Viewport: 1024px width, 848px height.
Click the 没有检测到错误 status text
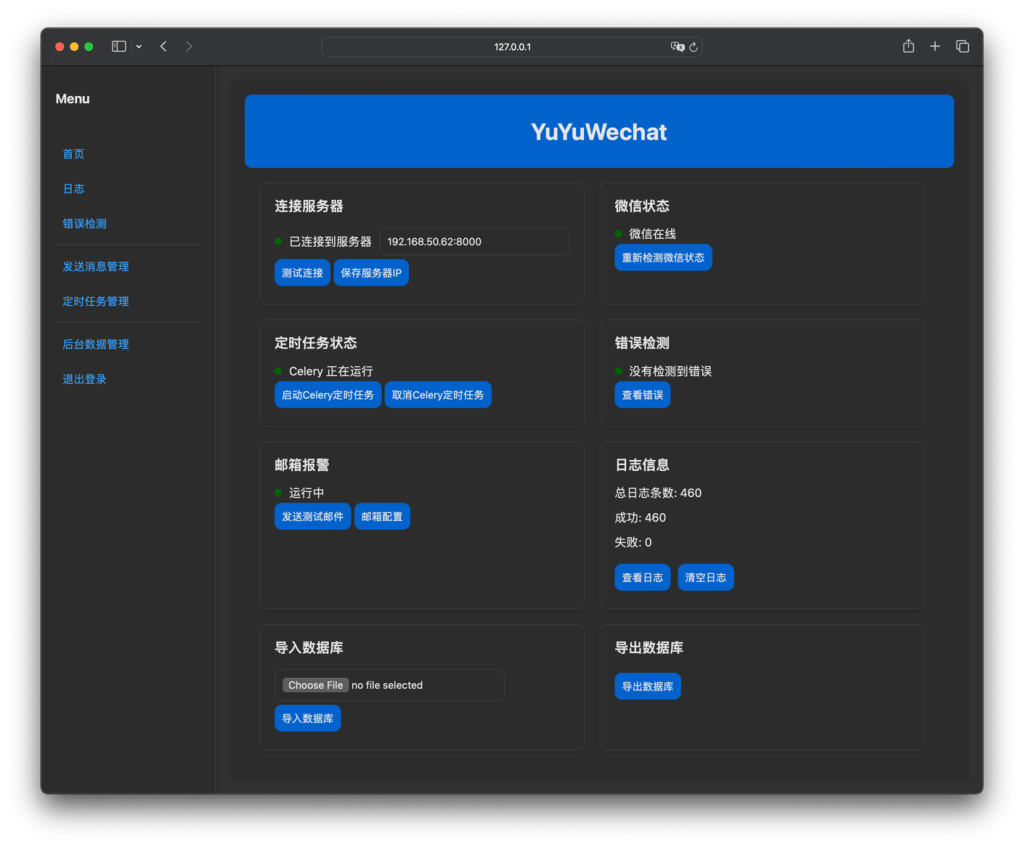coord(670,371)
